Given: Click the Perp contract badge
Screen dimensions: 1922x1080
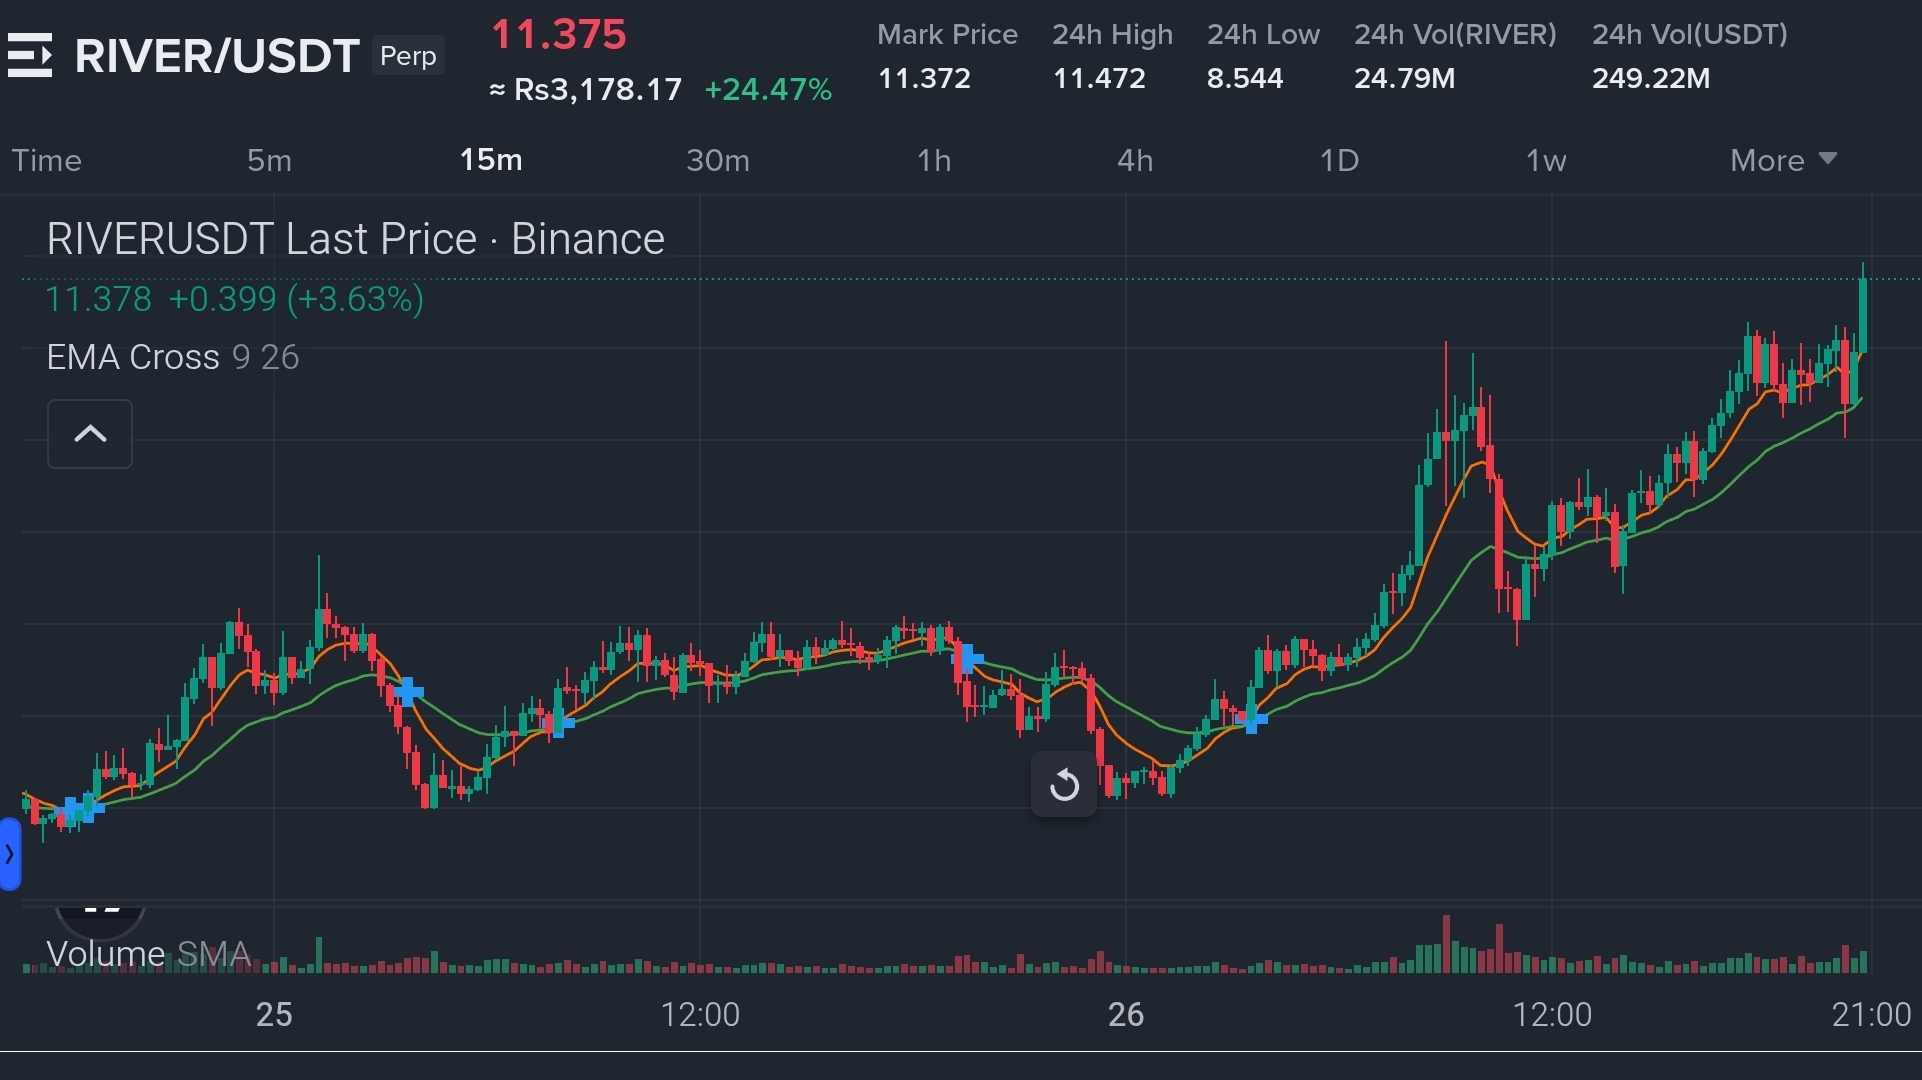Looking at the screenshot, I should point(408,56).
